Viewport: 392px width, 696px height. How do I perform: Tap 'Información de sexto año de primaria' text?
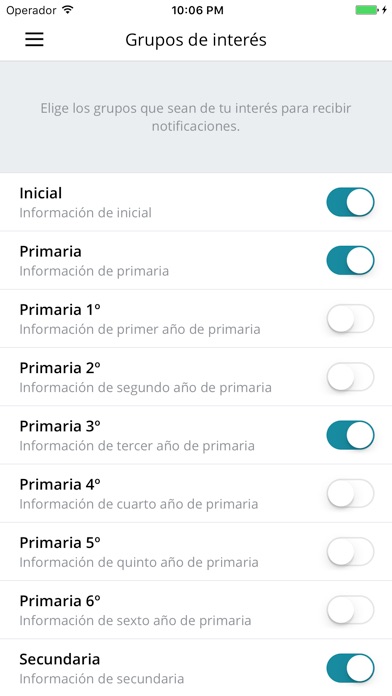pyautogui.click(x=135, y=620)
